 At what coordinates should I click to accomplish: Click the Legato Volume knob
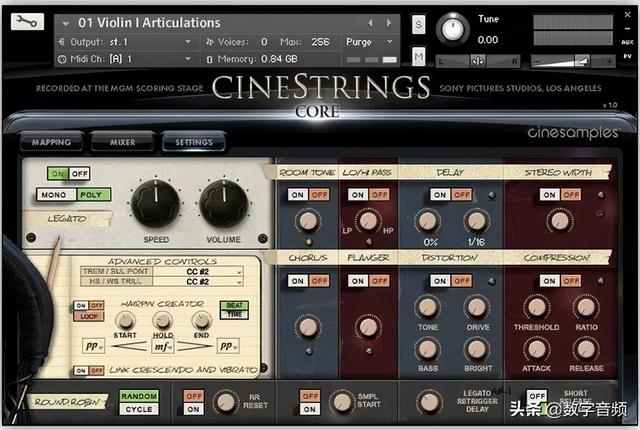point(224,204)
